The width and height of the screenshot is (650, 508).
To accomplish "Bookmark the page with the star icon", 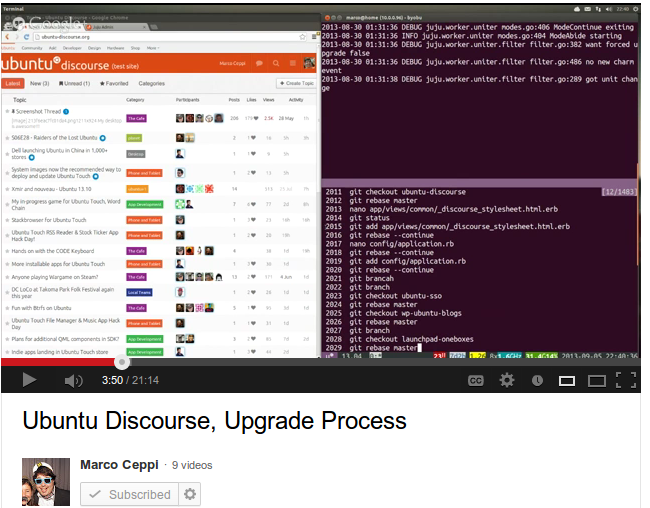I will (302, 37).
